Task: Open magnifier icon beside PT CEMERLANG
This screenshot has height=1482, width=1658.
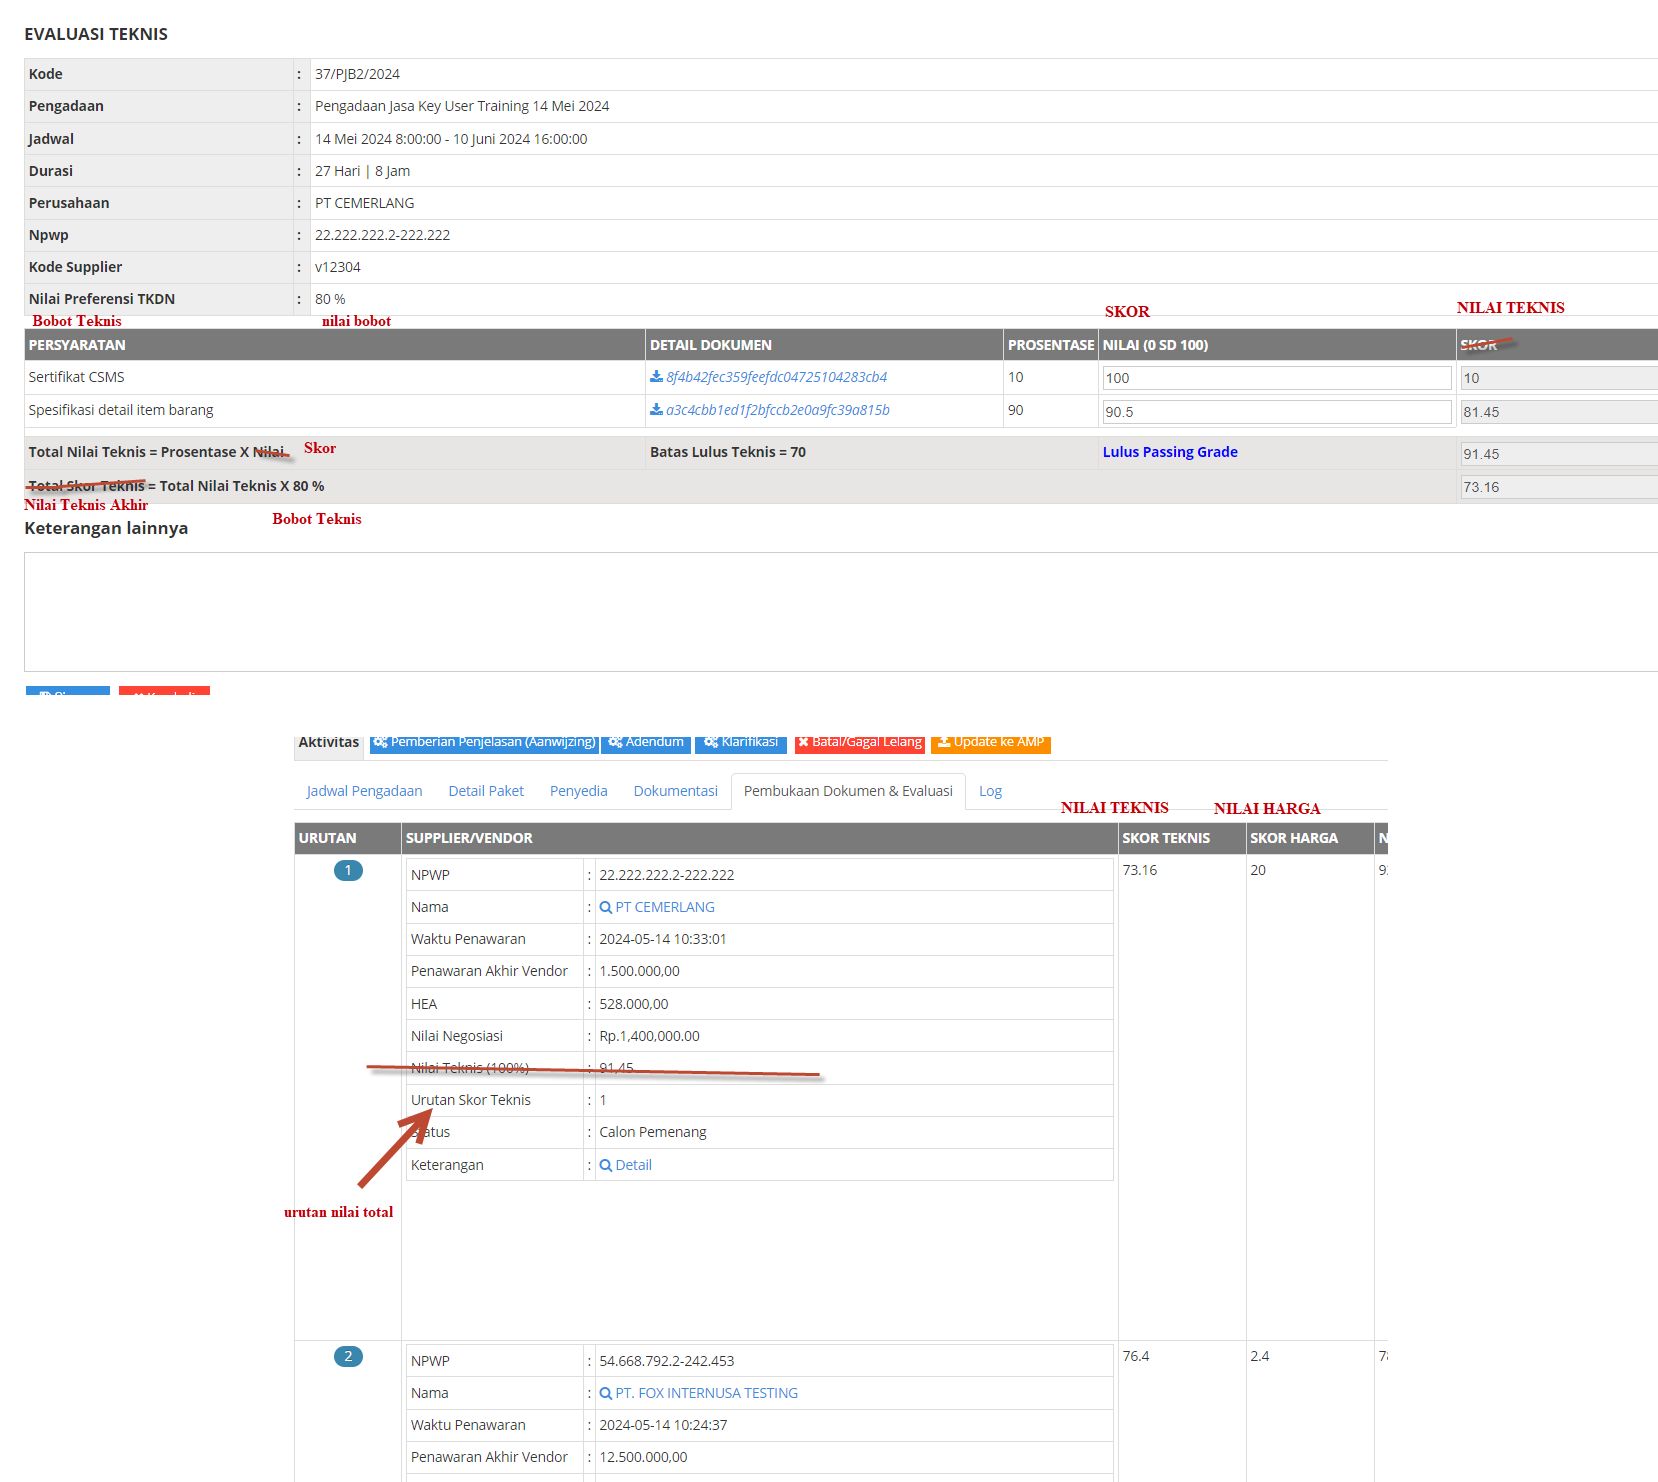Action: (605, 907)
